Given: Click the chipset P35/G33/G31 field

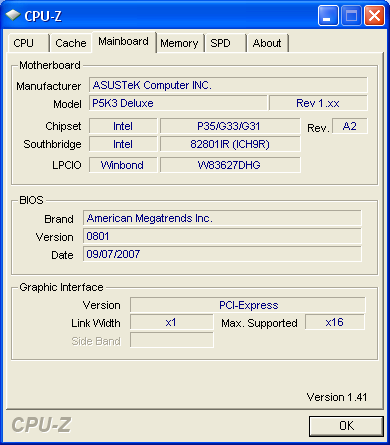Looking at the screenshot, I should coord(230,126).
